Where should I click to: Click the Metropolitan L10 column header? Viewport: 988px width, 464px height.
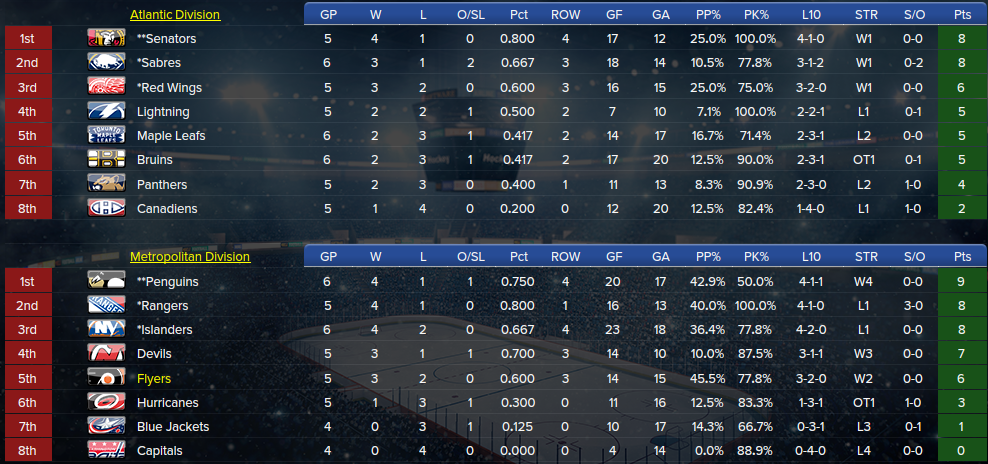click(x=812, y=257)
